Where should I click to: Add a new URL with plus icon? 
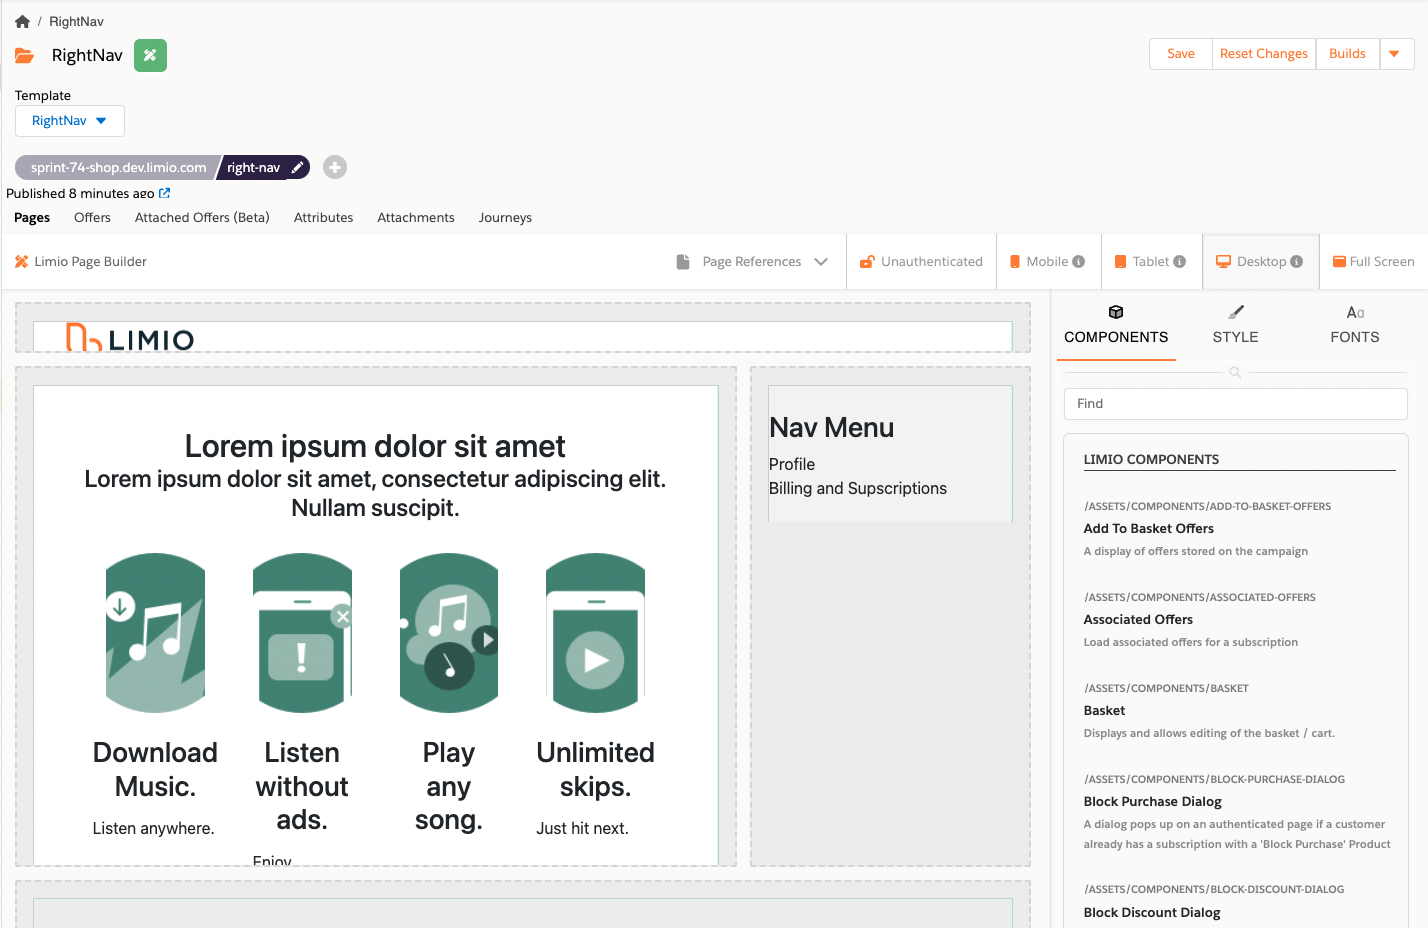335,167
